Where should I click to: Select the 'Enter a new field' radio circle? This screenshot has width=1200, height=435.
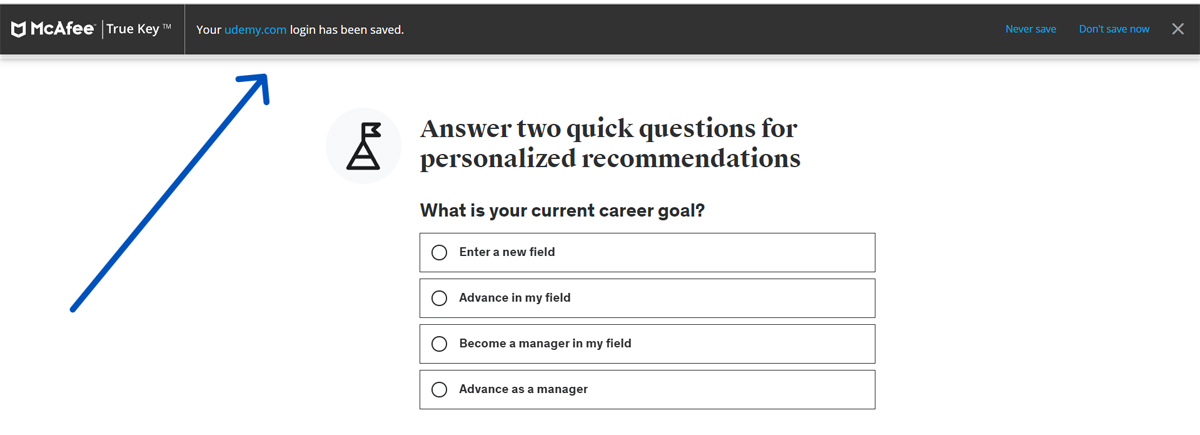click(x=439, y=252)
